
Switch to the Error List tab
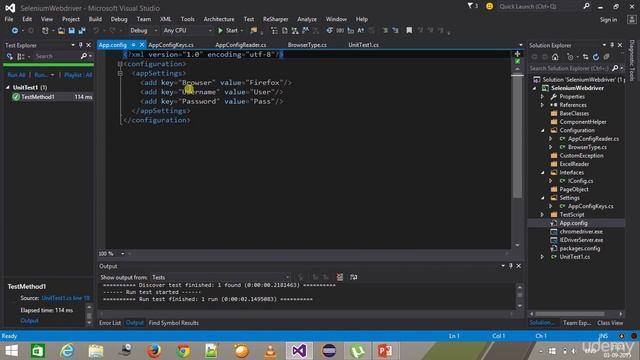coord(110,323)
